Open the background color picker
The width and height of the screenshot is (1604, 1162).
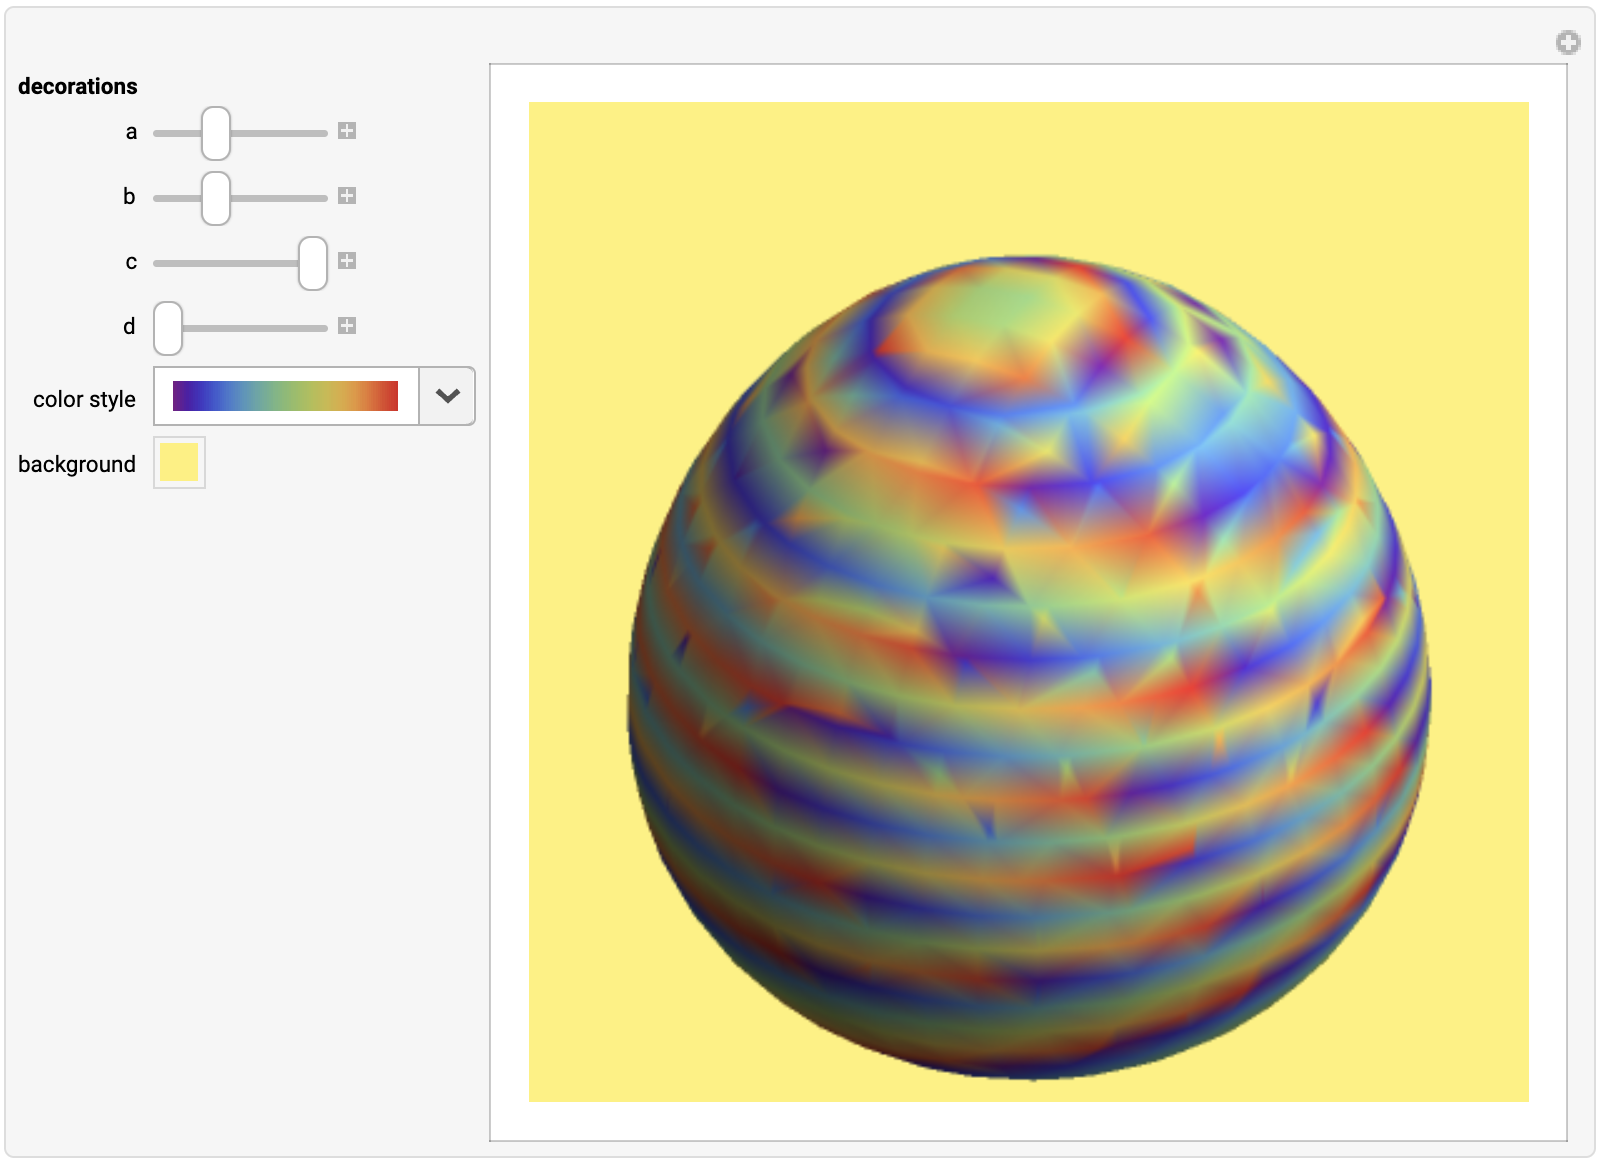pos(179,461)
